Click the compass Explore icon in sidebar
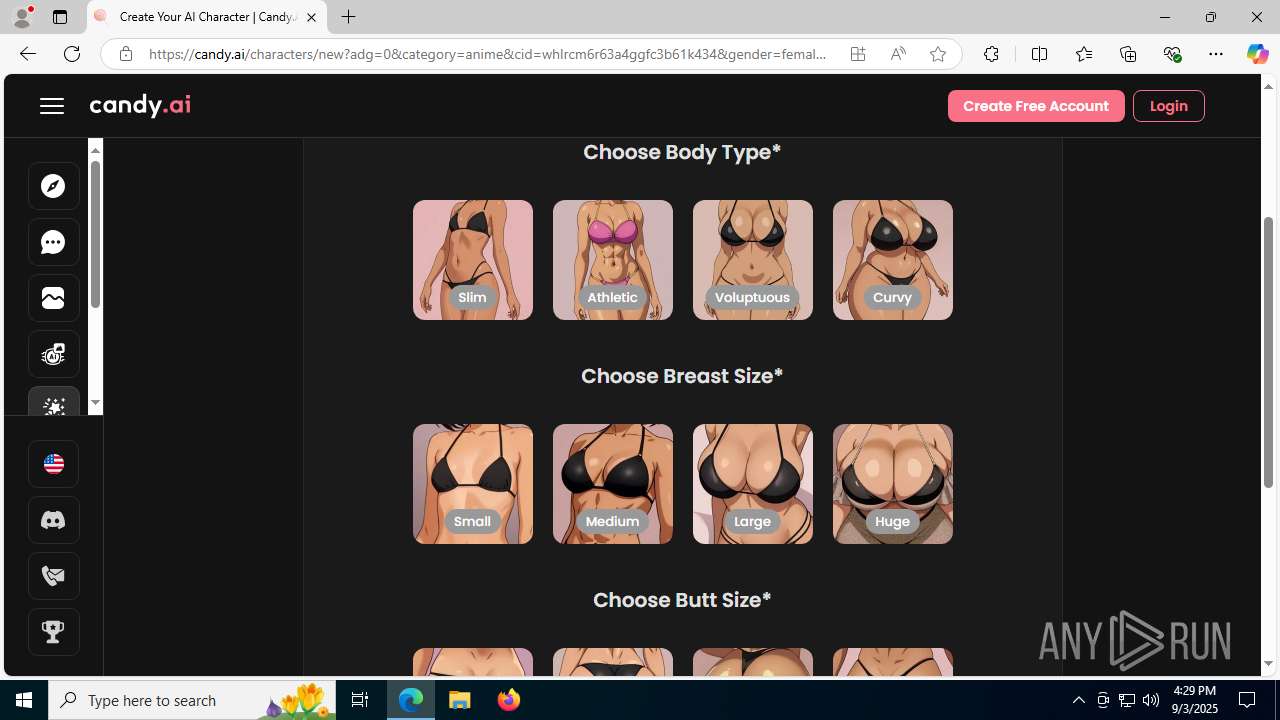Screen dimensions: 1280x720 (54, 186)
